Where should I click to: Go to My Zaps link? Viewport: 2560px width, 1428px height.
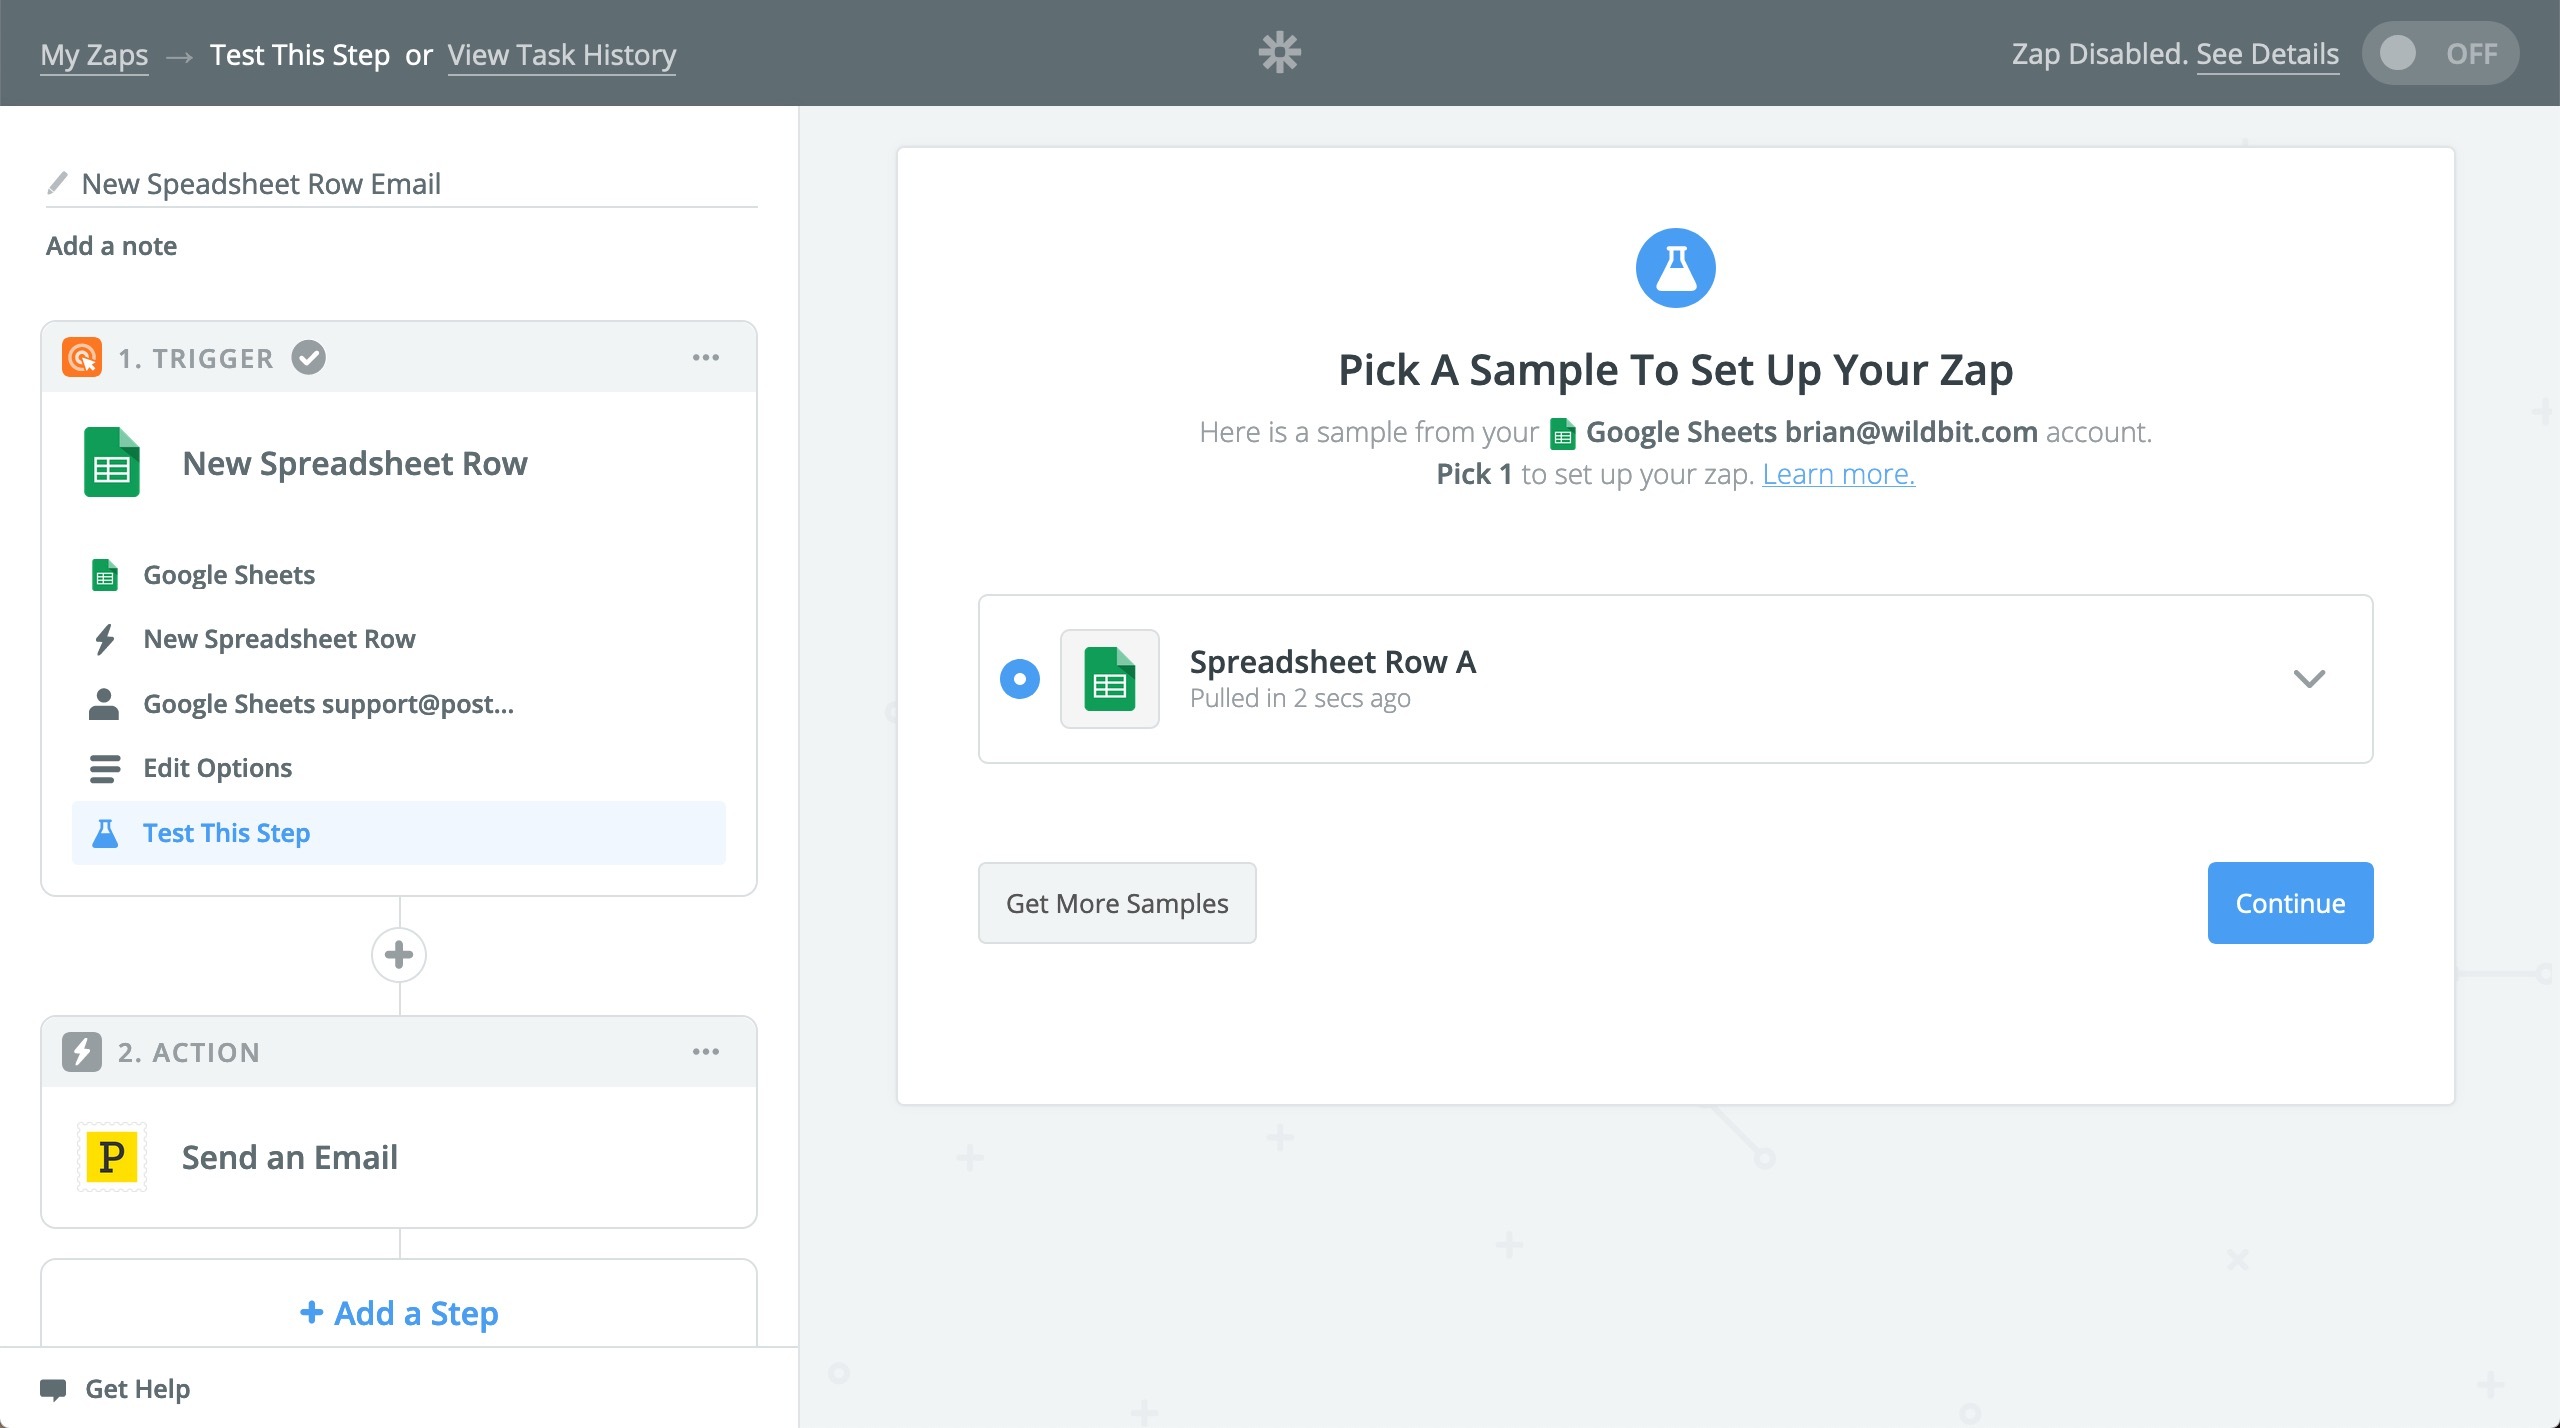(x=94, y=55)
